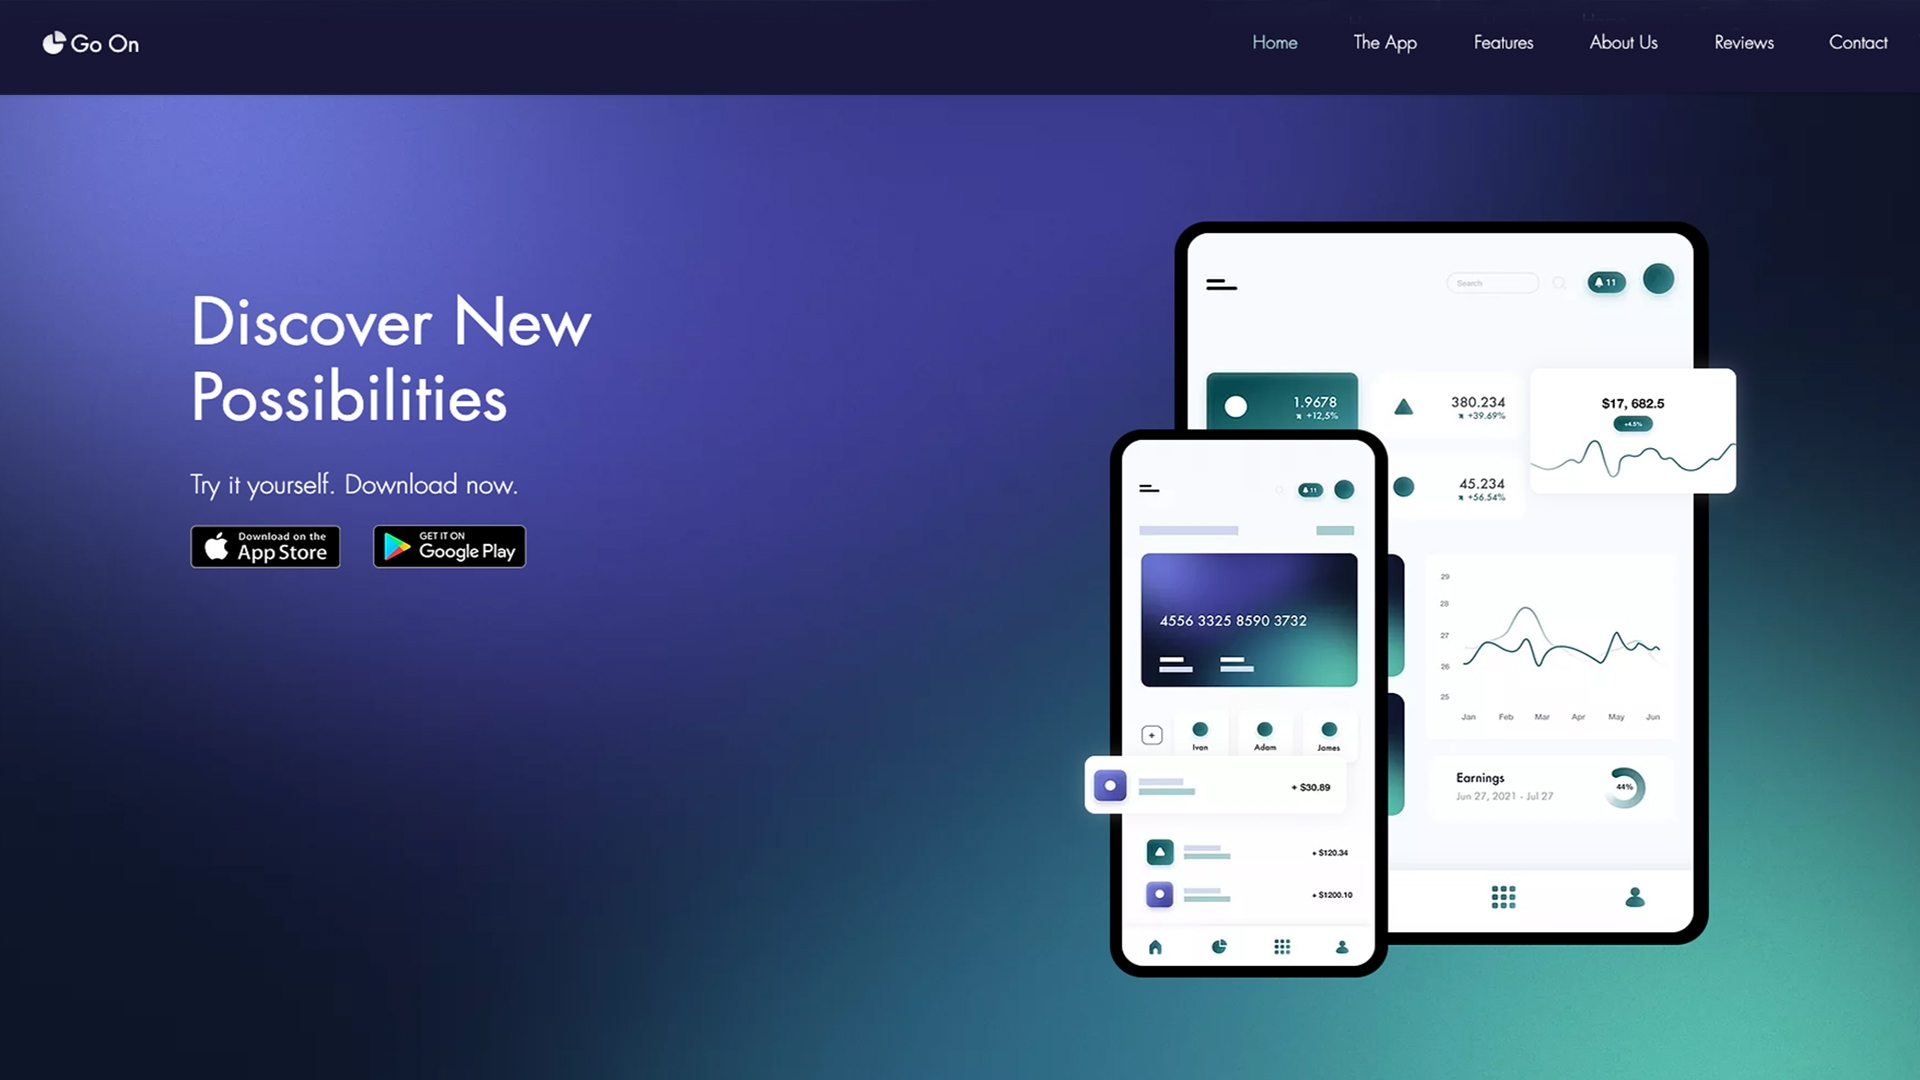Open The App navigation tab
Viewport: 1920px width, 1080px height.
click(1385, 42)
